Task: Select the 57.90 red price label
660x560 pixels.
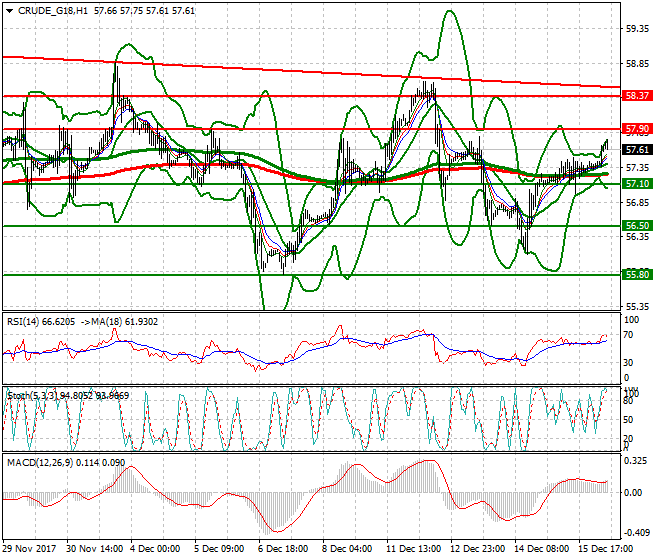Action: point(637,129)
